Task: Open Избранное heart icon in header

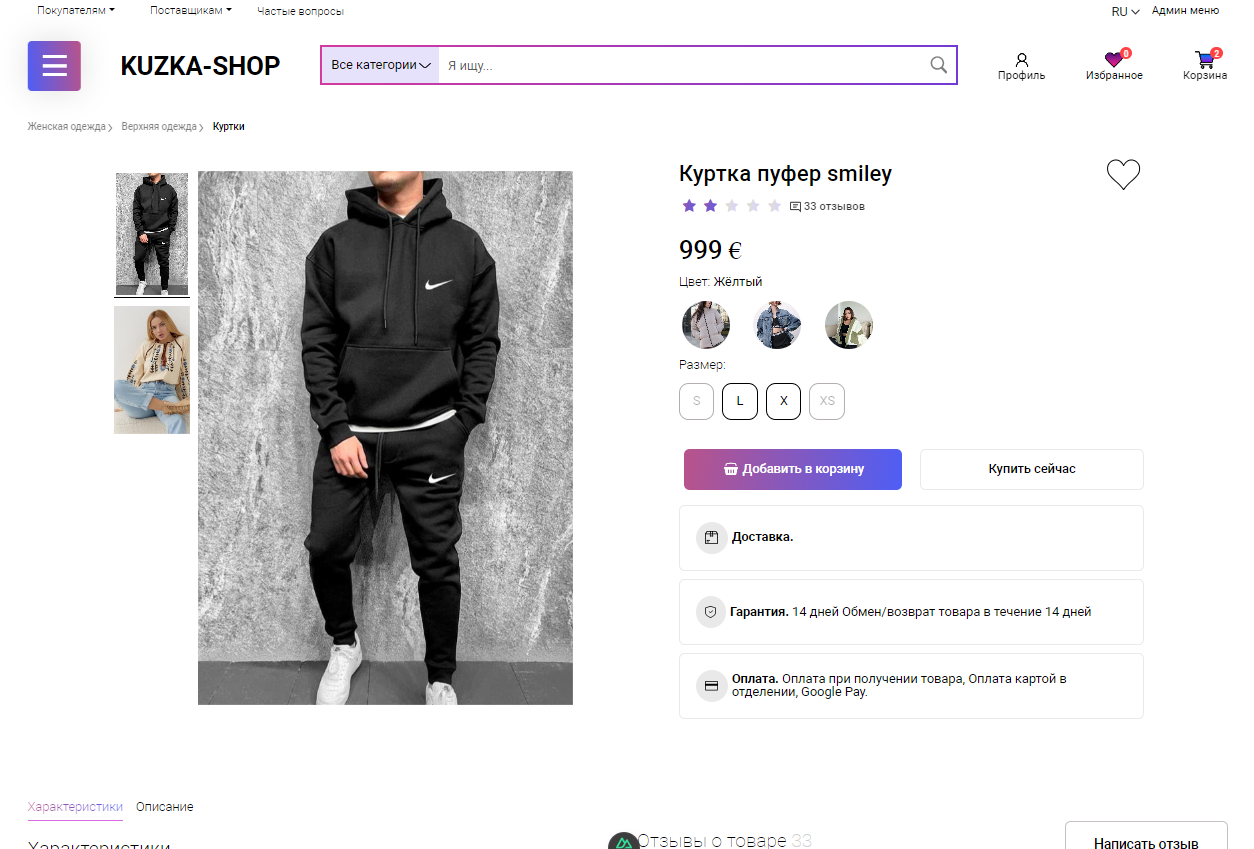Action: click(x=1114, y=60)
